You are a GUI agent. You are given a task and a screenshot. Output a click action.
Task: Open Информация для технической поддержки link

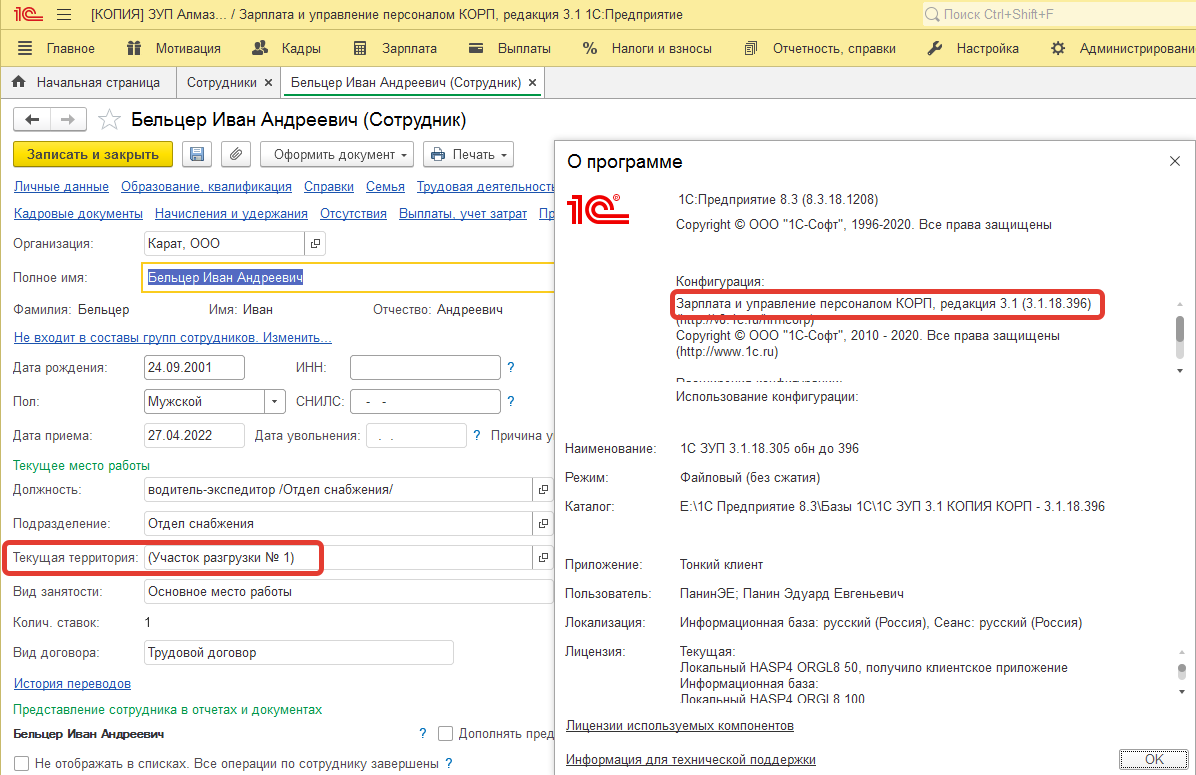pos(690,759)
